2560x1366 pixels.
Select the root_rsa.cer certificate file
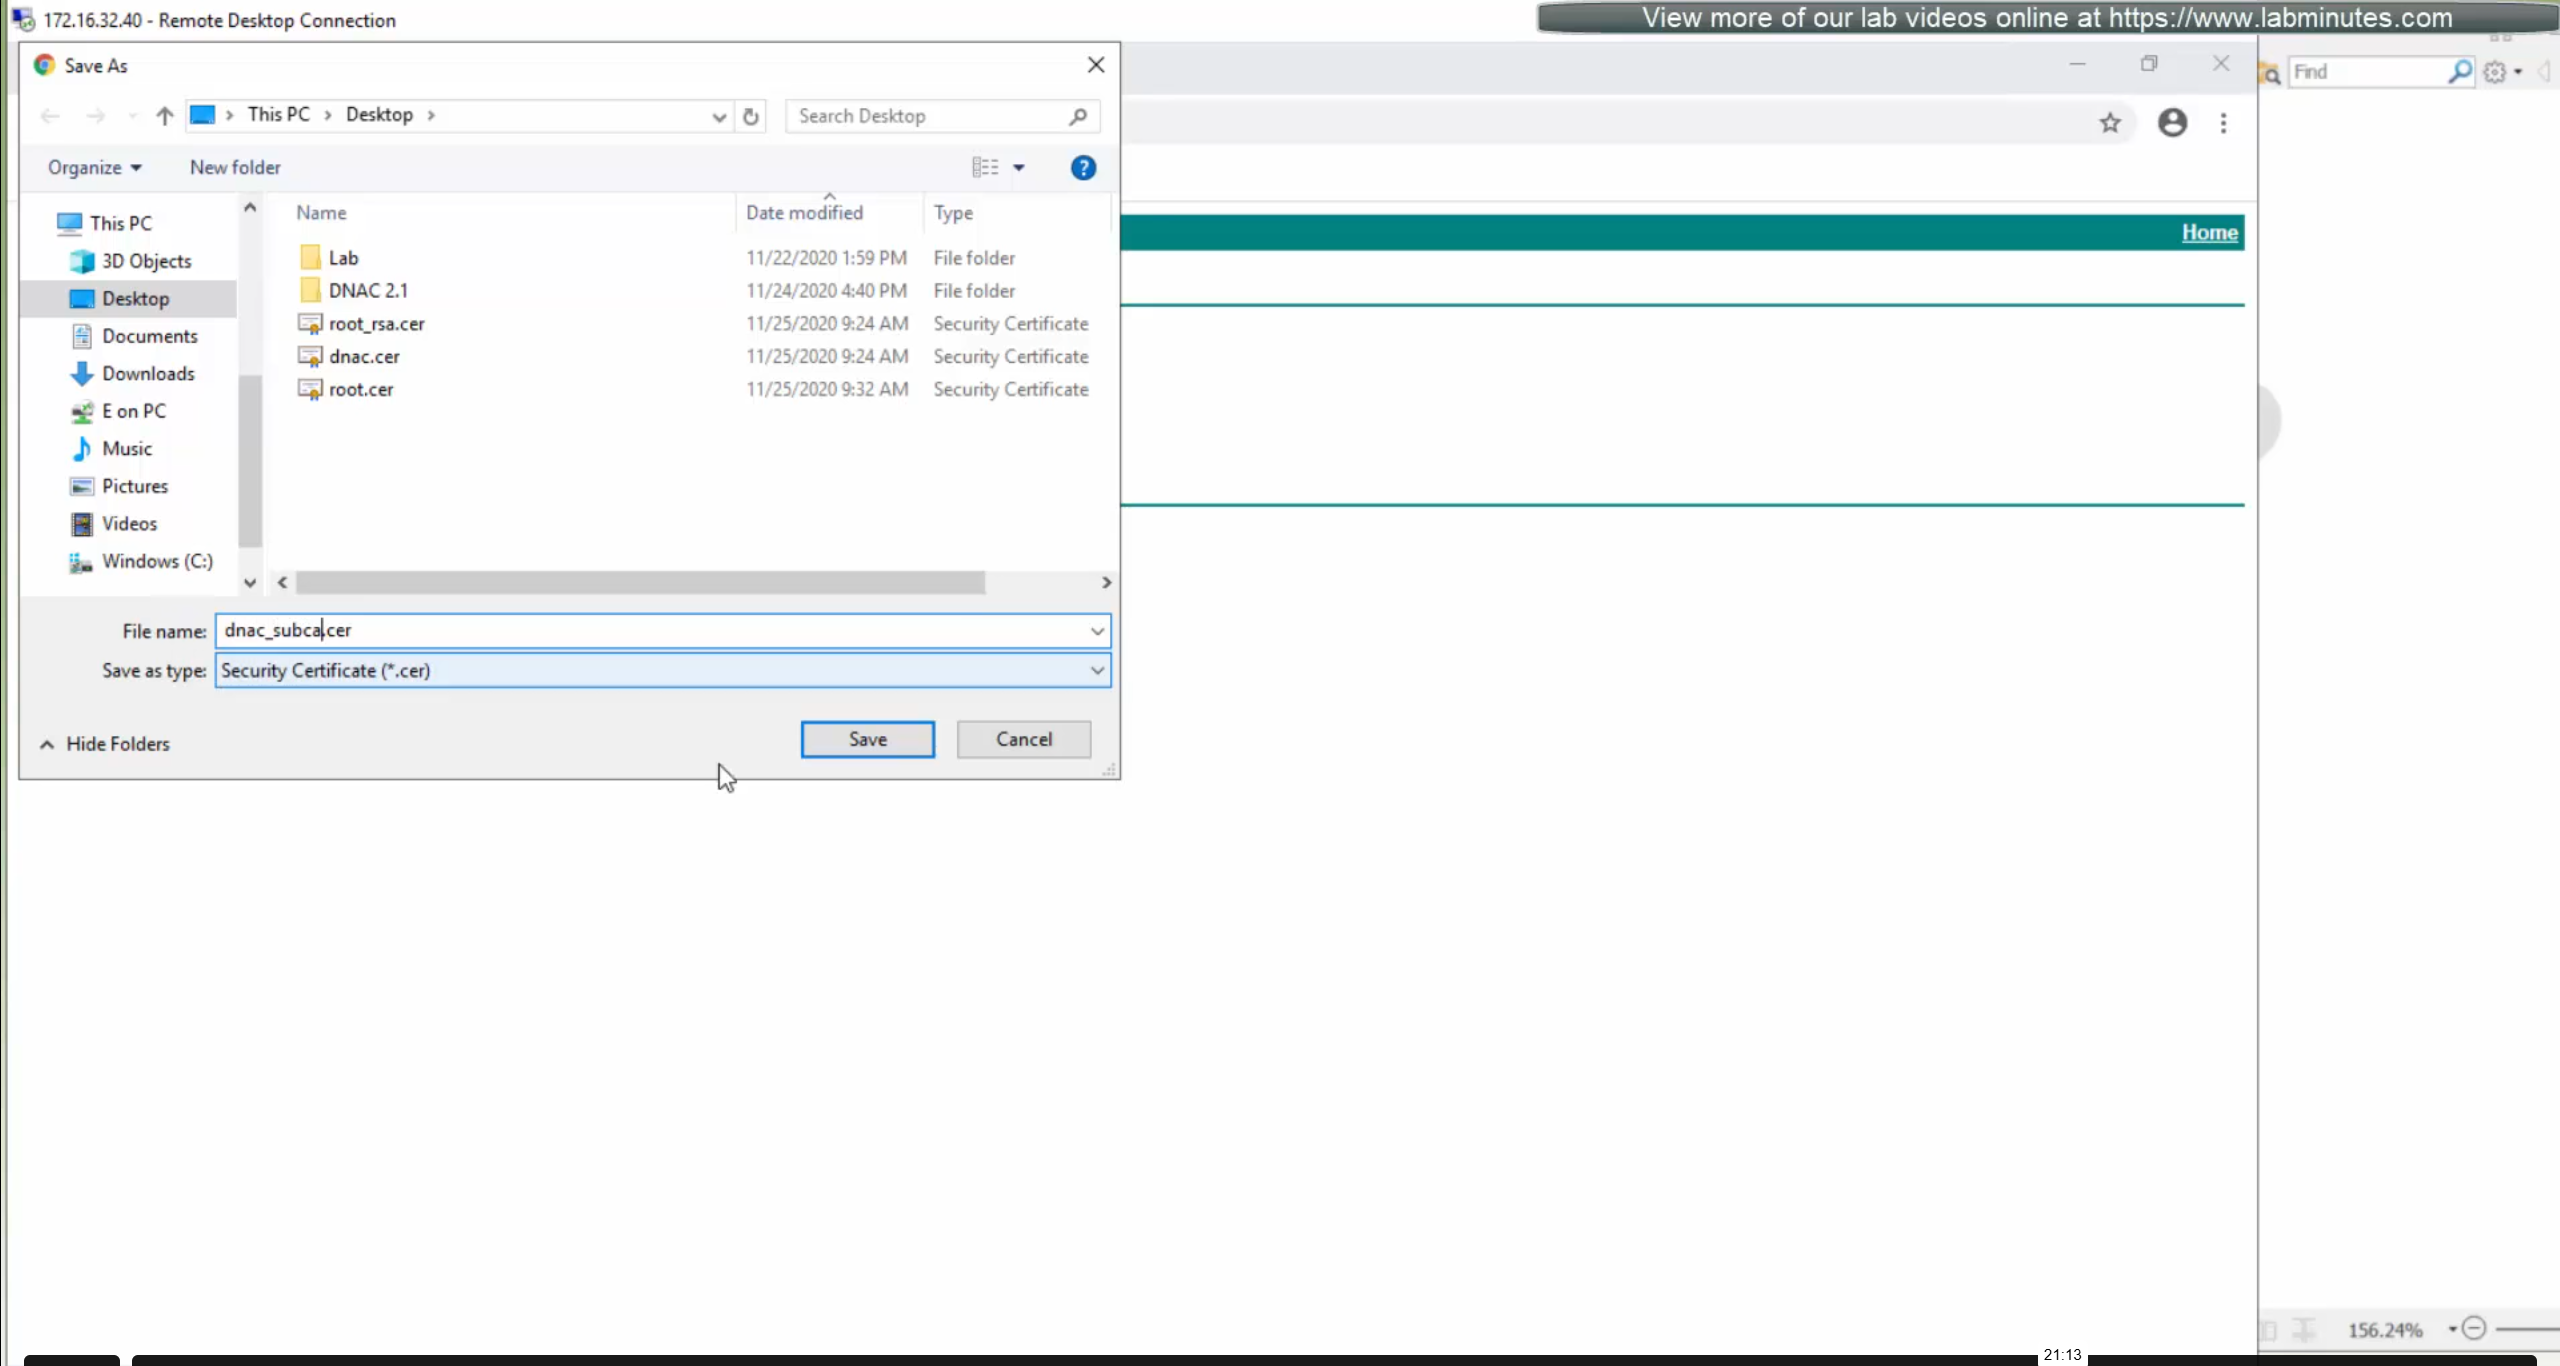coord(376,324)
